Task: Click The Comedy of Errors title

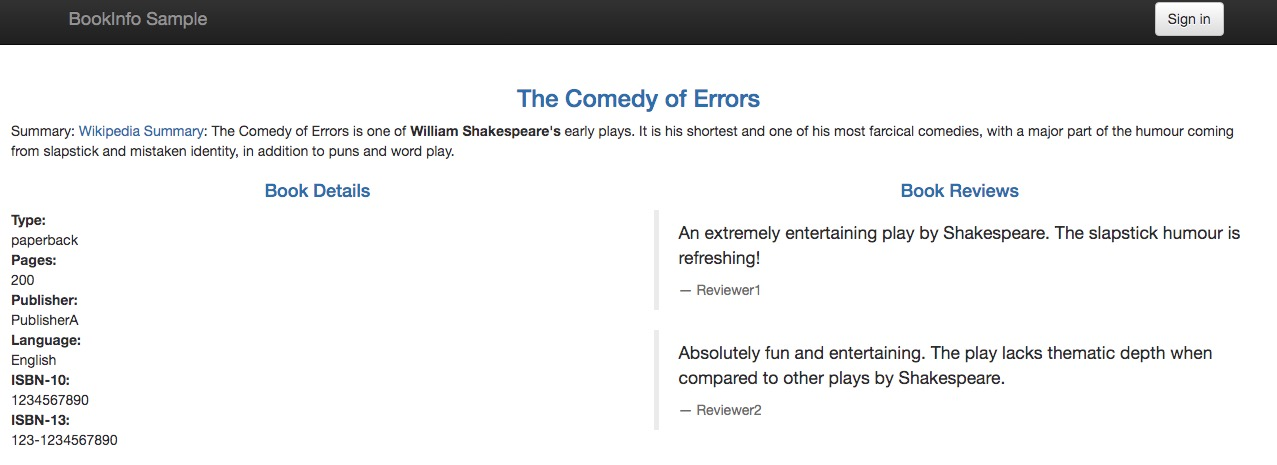Action: [638, 99]
